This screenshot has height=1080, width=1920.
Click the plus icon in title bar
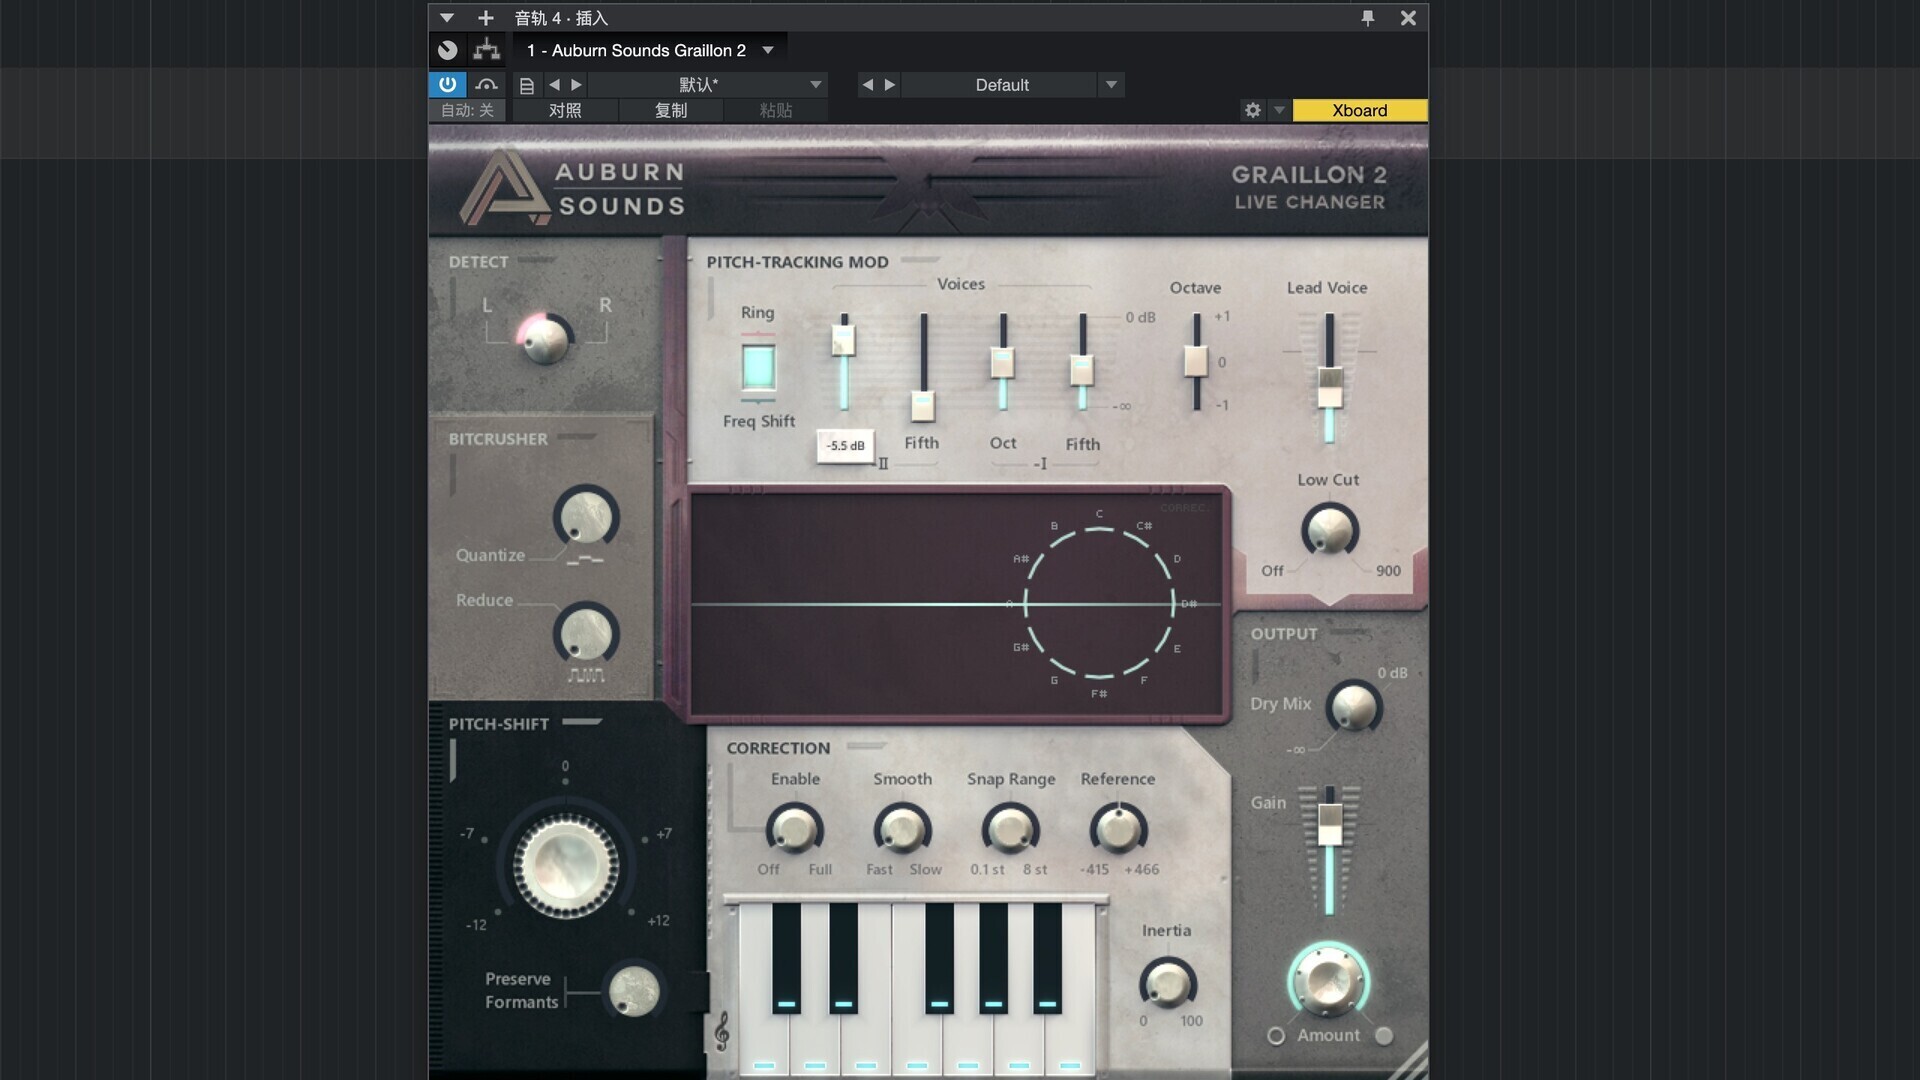point(485,18)
